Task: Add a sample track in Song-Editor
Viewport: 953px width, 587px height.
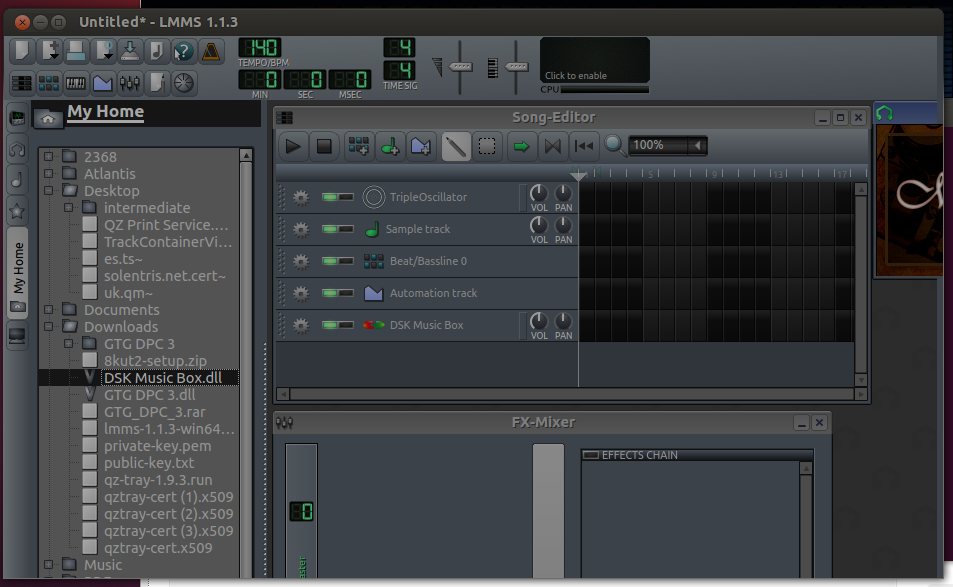Action: point(390,146)
